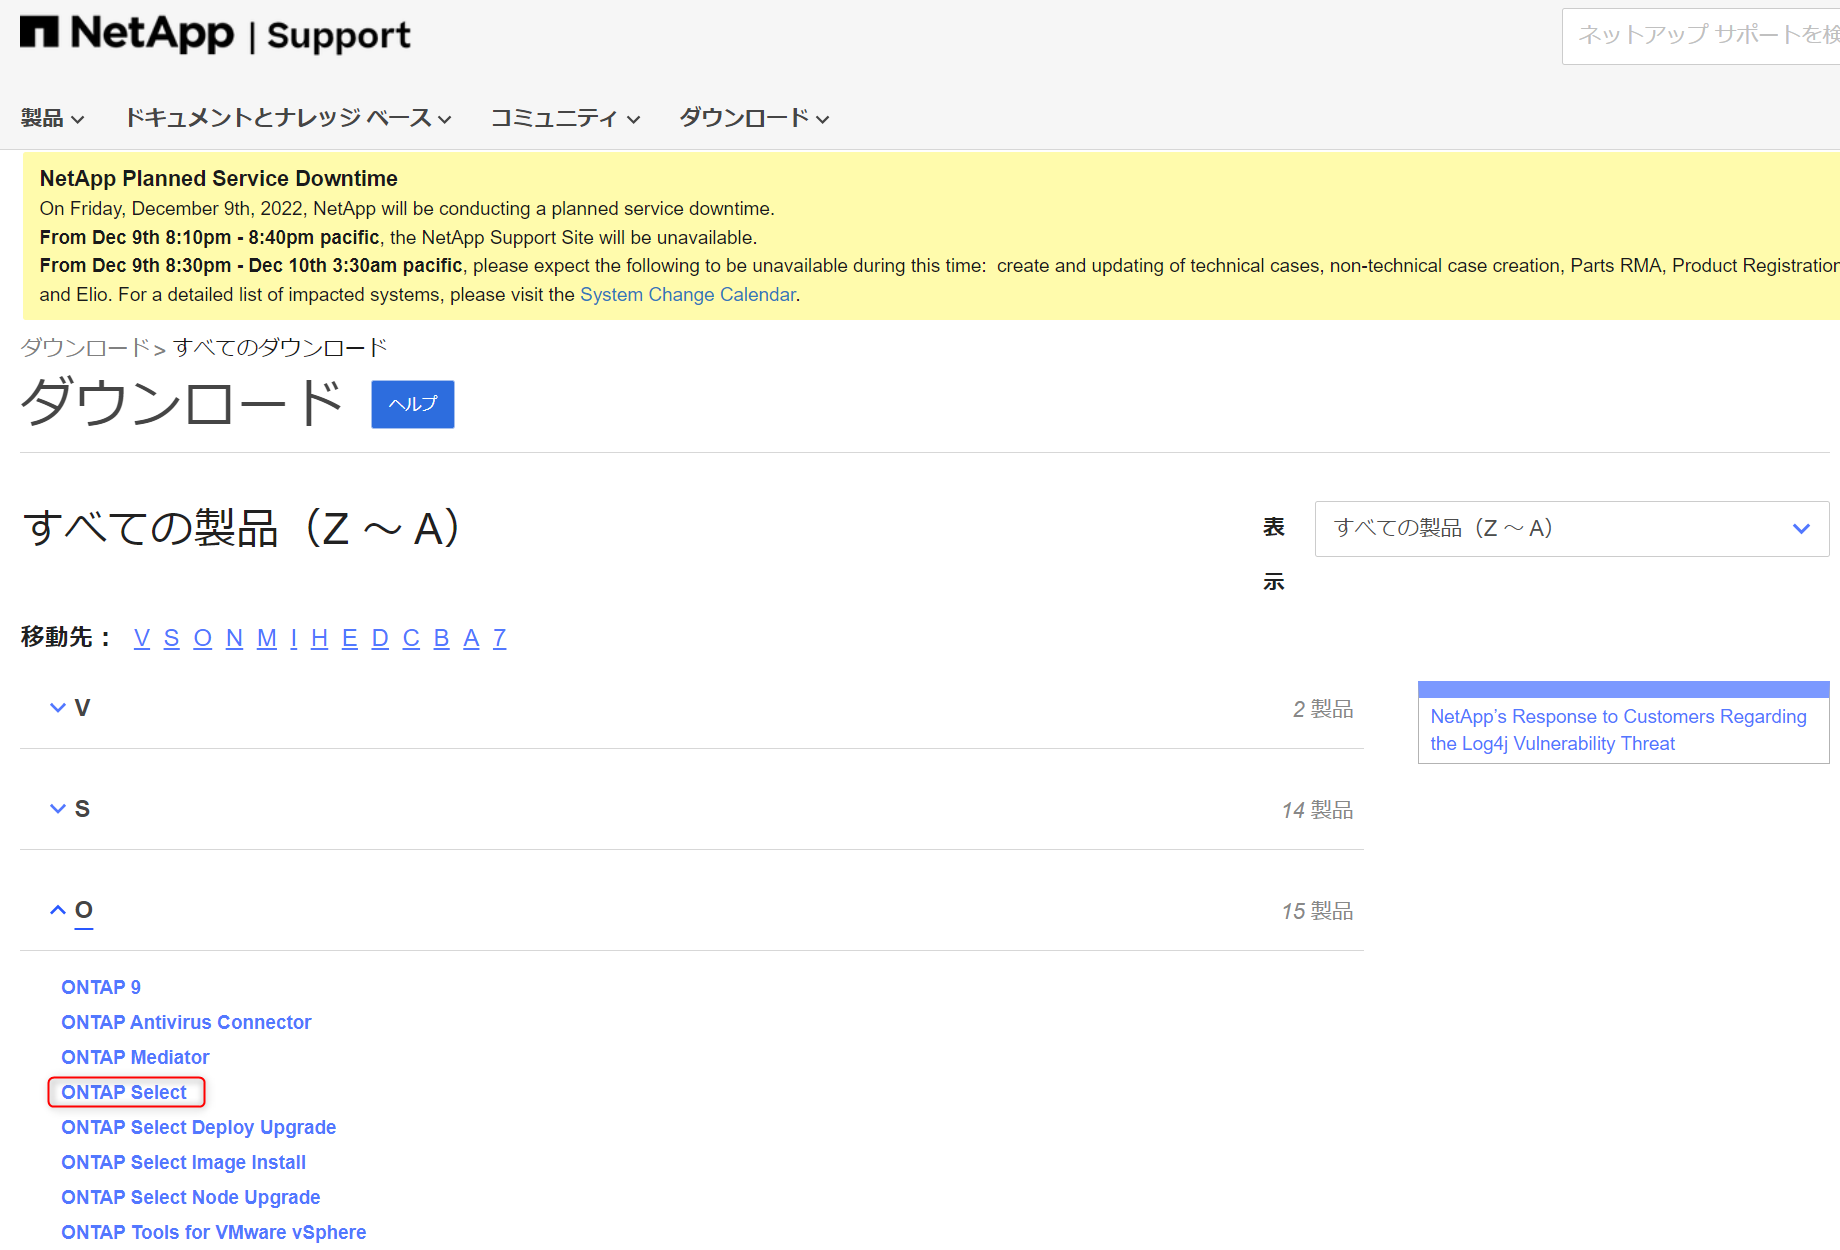Click すべてのダウンロード in the breadcrumb
The height and width of the screenshot is (1250, 1840).
pos(278,347)
